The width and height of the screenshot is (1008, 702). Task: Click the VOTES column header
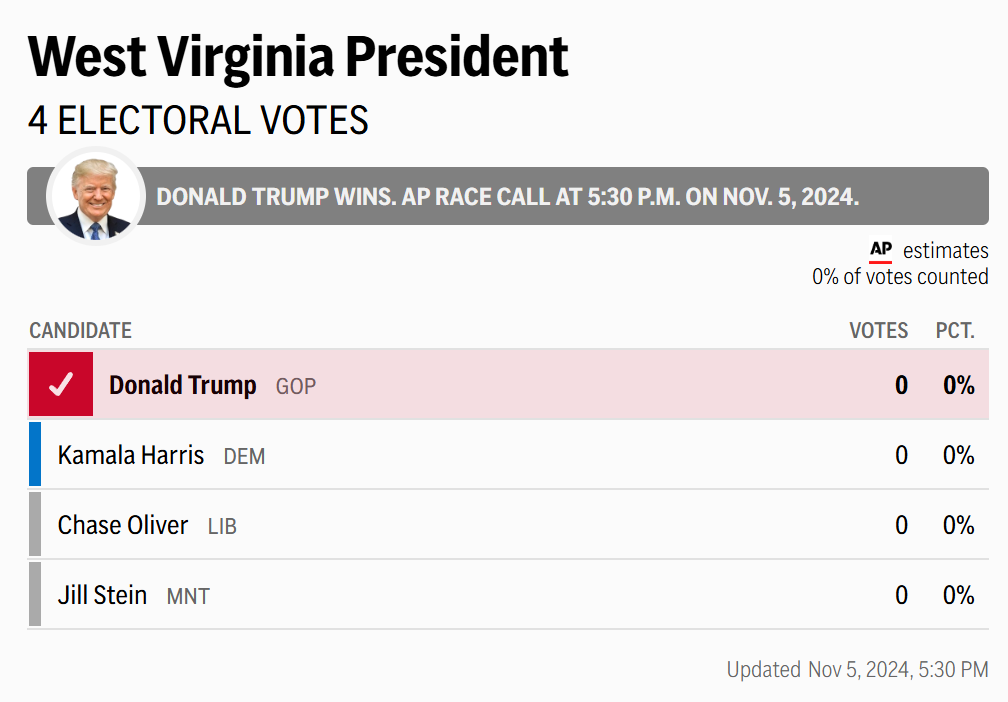pyautogui.click(x=878, y=331)
